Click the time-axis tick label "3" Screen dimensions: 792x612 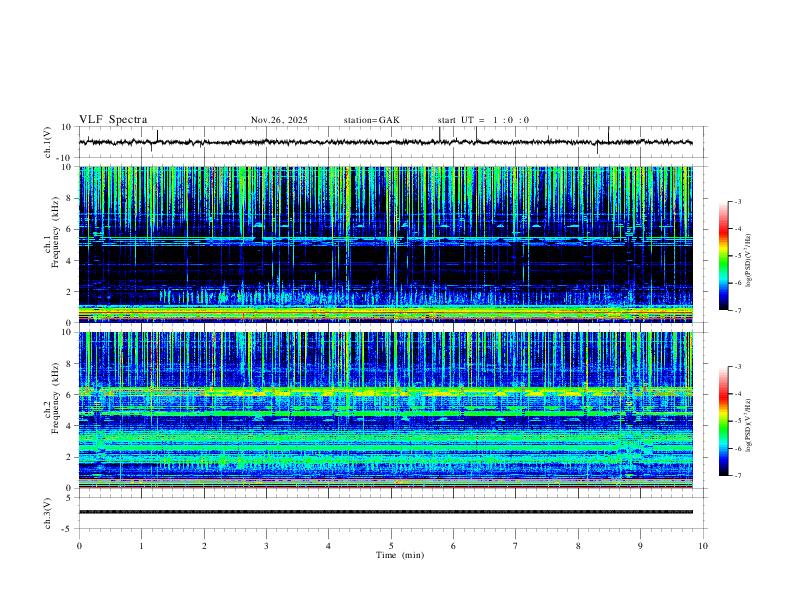coord(266,546)
